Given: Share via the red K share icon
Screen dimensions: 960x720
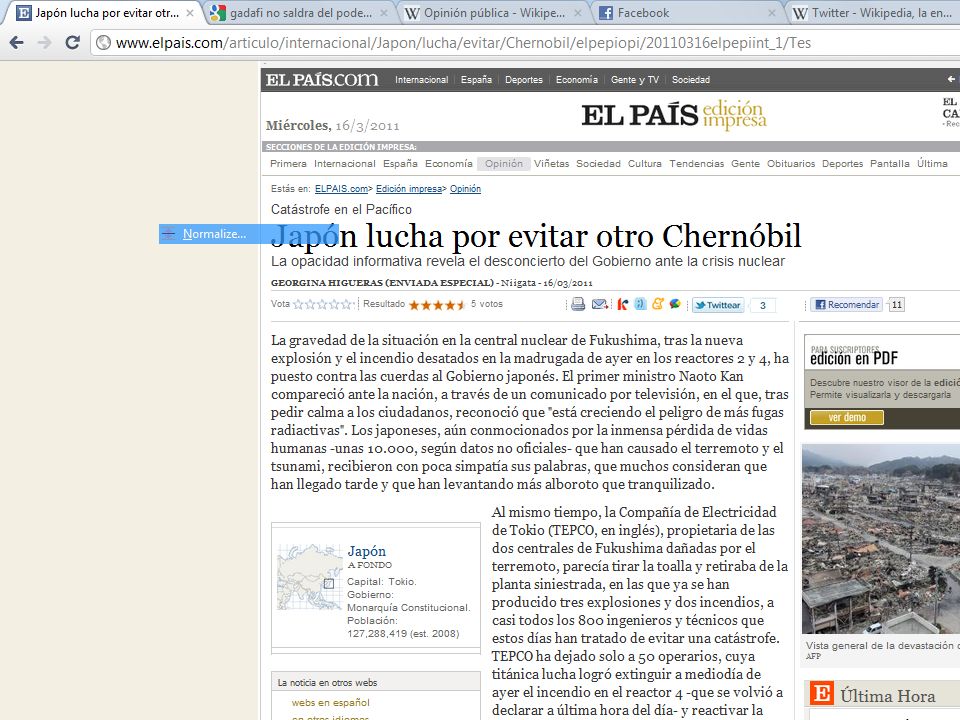Looking at the screenshot, I should coord(622,304).
